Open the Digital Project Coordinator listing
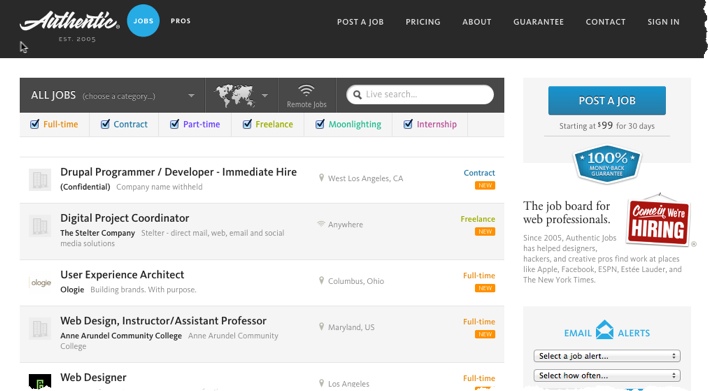This screenshot has width=708, height=391. click(x=125, y=218)
